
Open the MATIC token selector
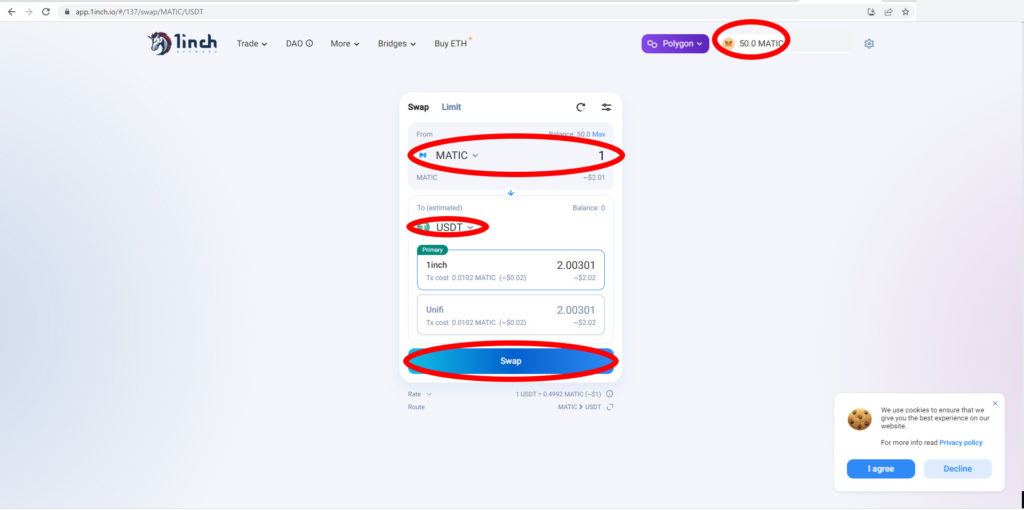[x=449, y=155]
